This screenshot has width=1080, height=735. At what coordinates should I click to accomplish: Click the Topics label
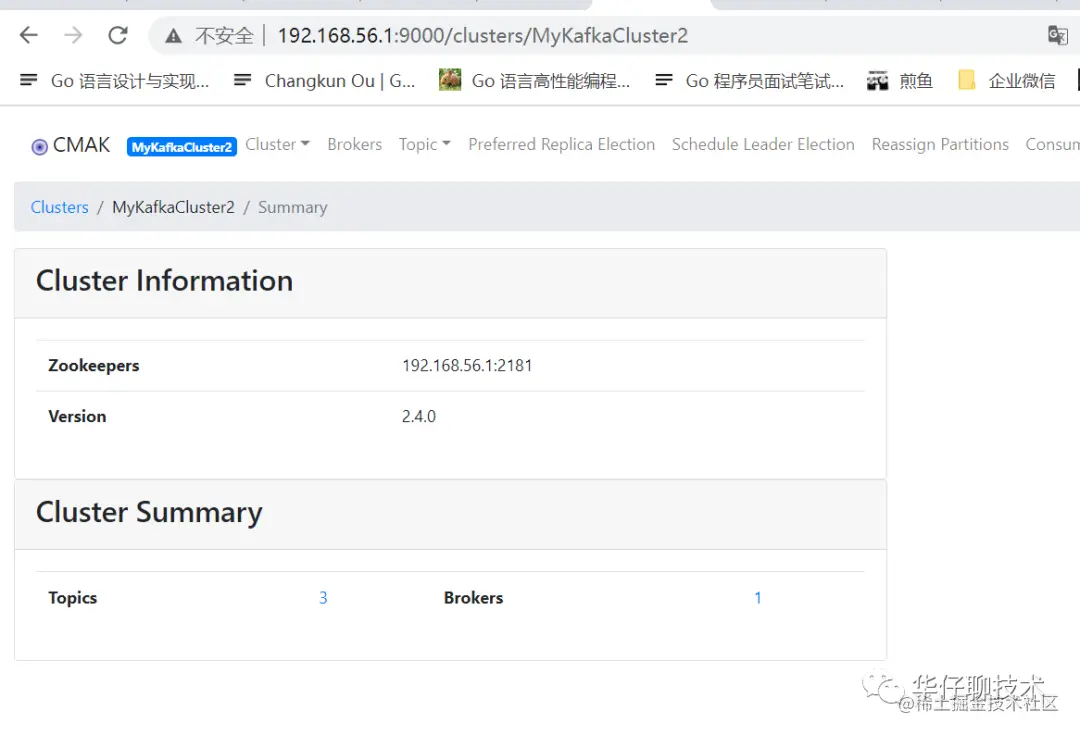[72, 598]
